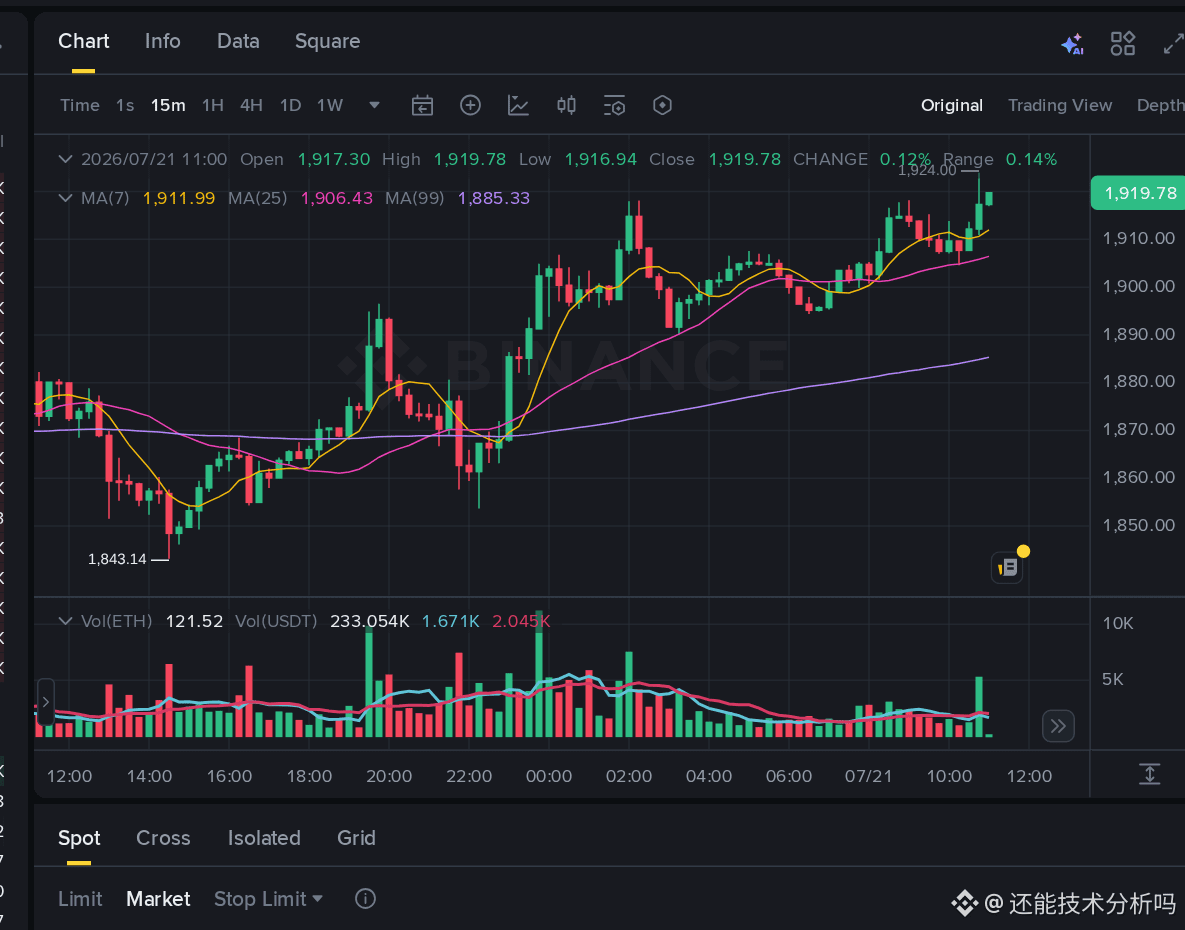Viewport: 1185px width, 930px height.
Task: Open the Stop Limit dropdown
Action: pyautogui.click(x=268, y=898)
